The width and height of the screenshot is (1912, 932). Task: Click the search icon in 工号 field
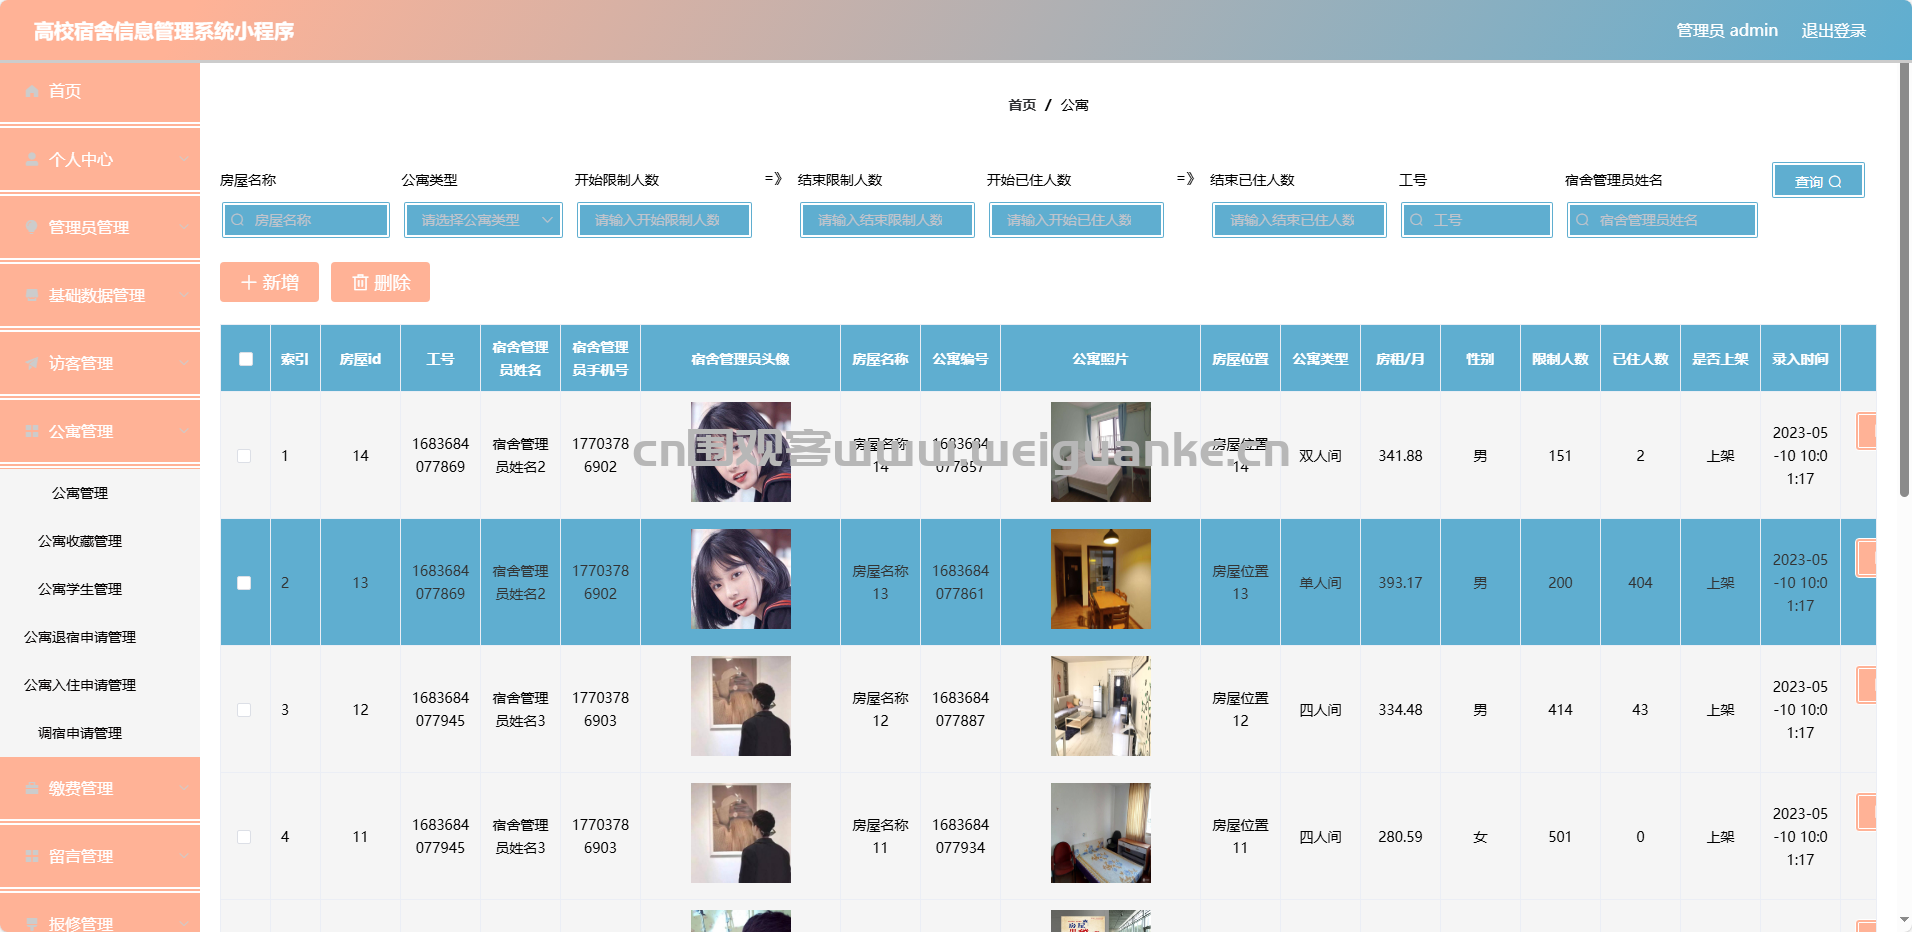pos(1417,220)
